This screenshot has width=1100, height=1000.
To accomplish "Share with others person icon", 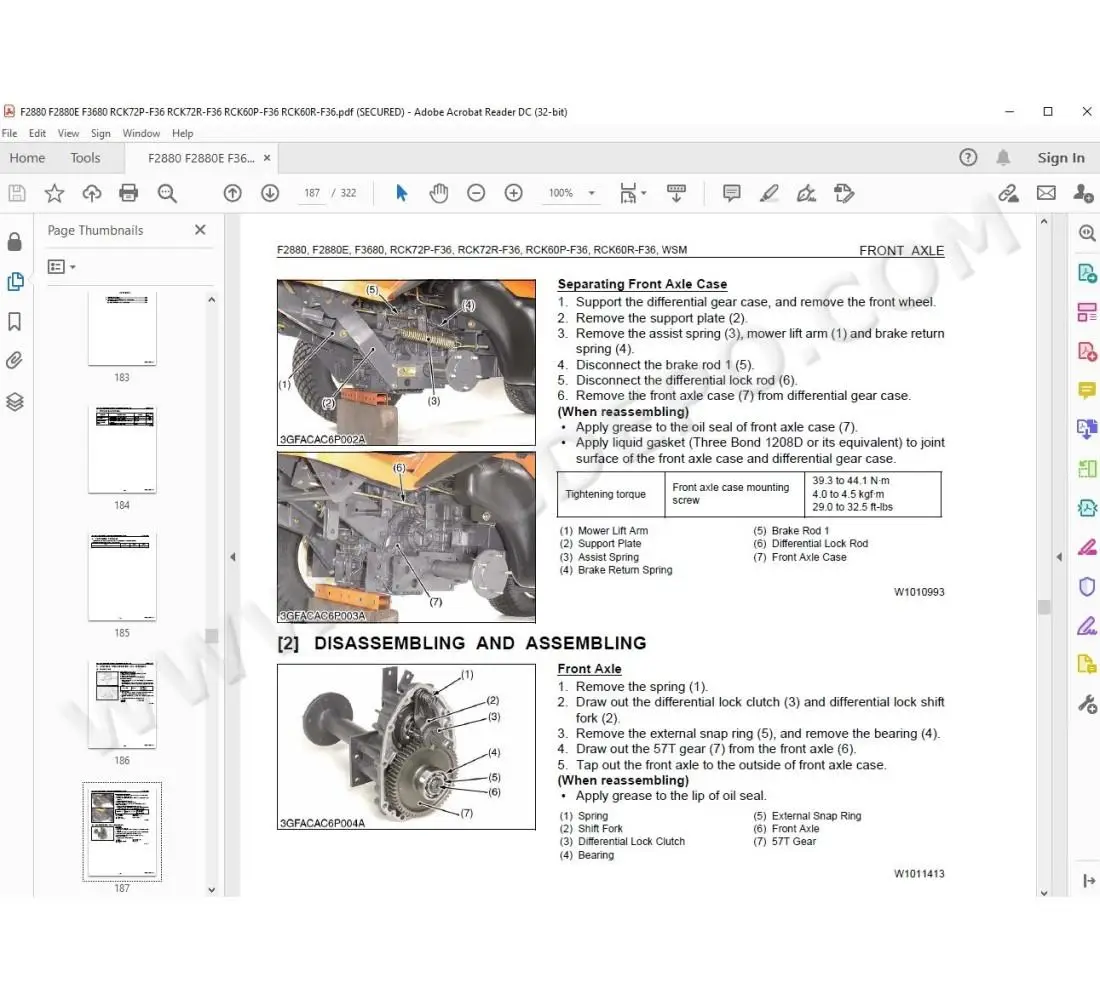I will pyautogui.click(x=1083, y=193).
